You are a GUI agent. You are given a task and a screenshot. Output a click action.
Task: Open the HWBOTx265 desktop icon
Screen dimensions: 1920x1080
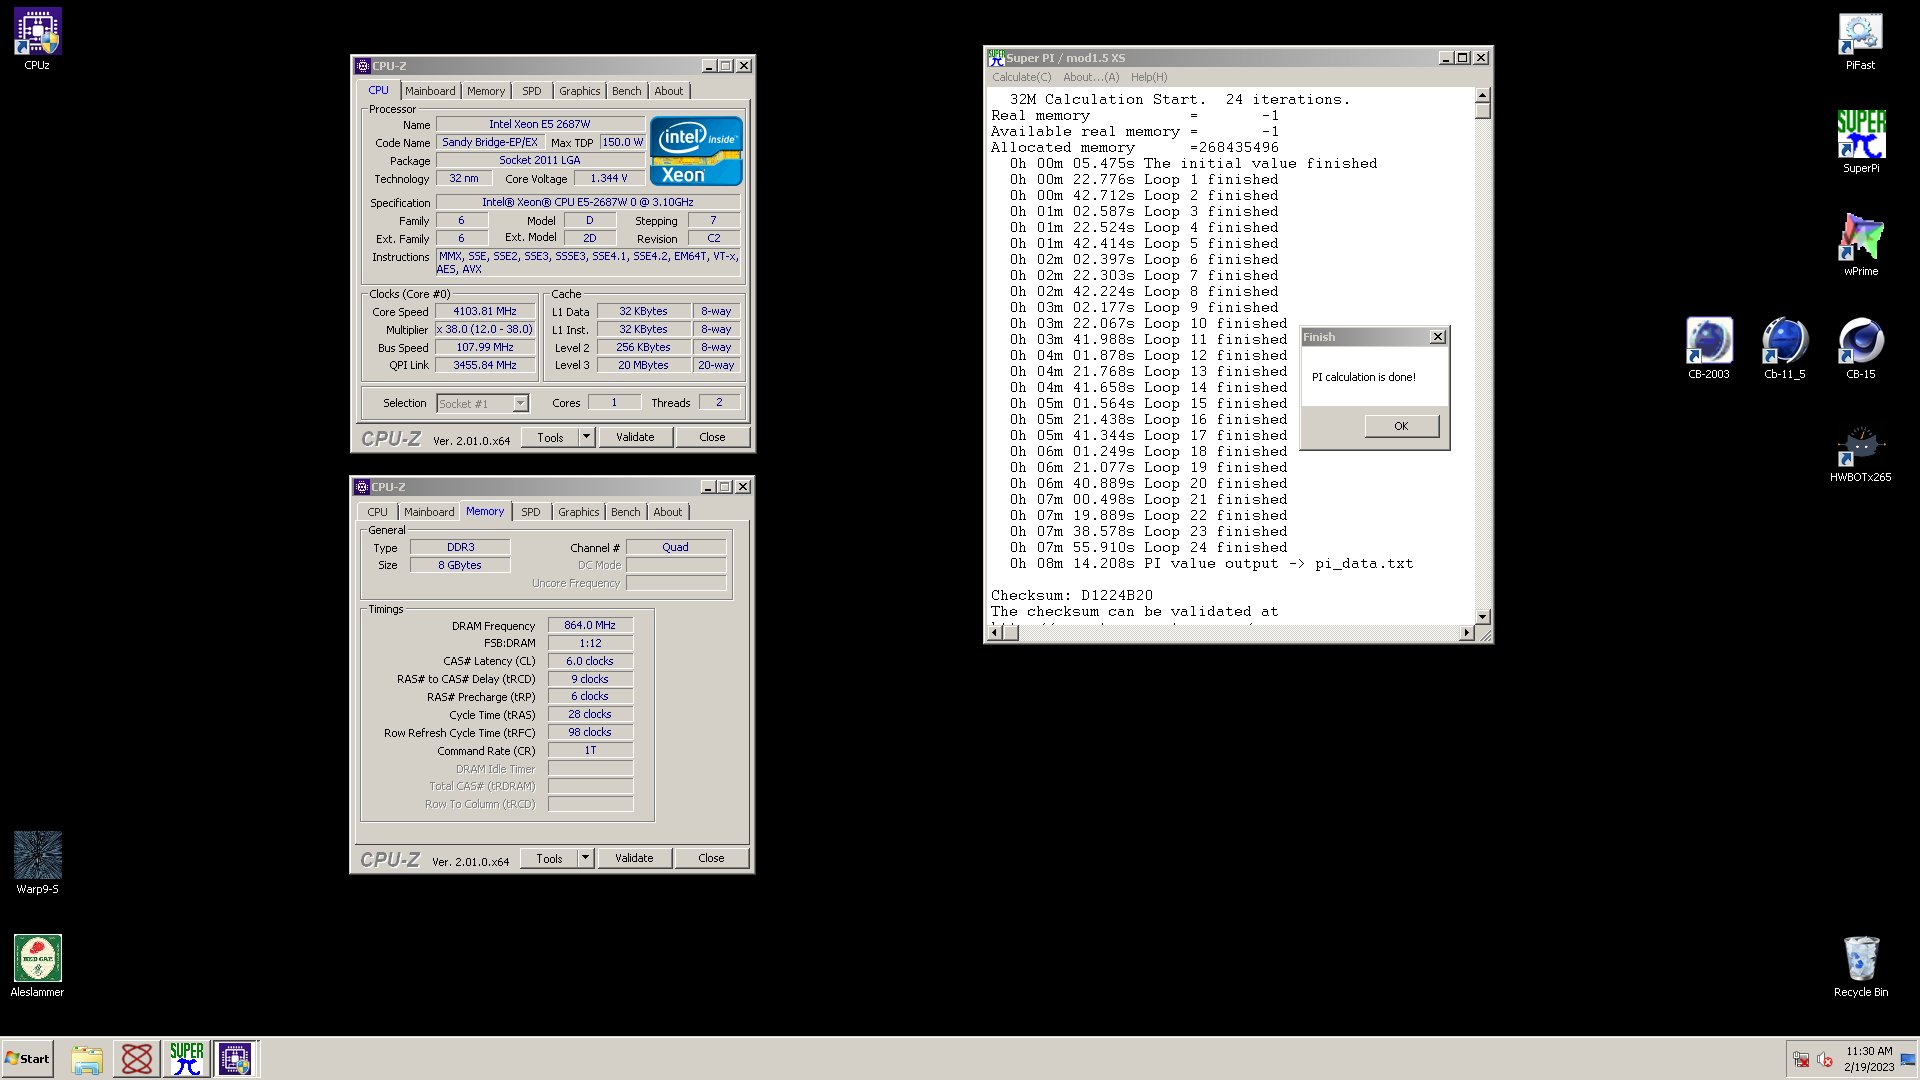[x=1861, y=452]
